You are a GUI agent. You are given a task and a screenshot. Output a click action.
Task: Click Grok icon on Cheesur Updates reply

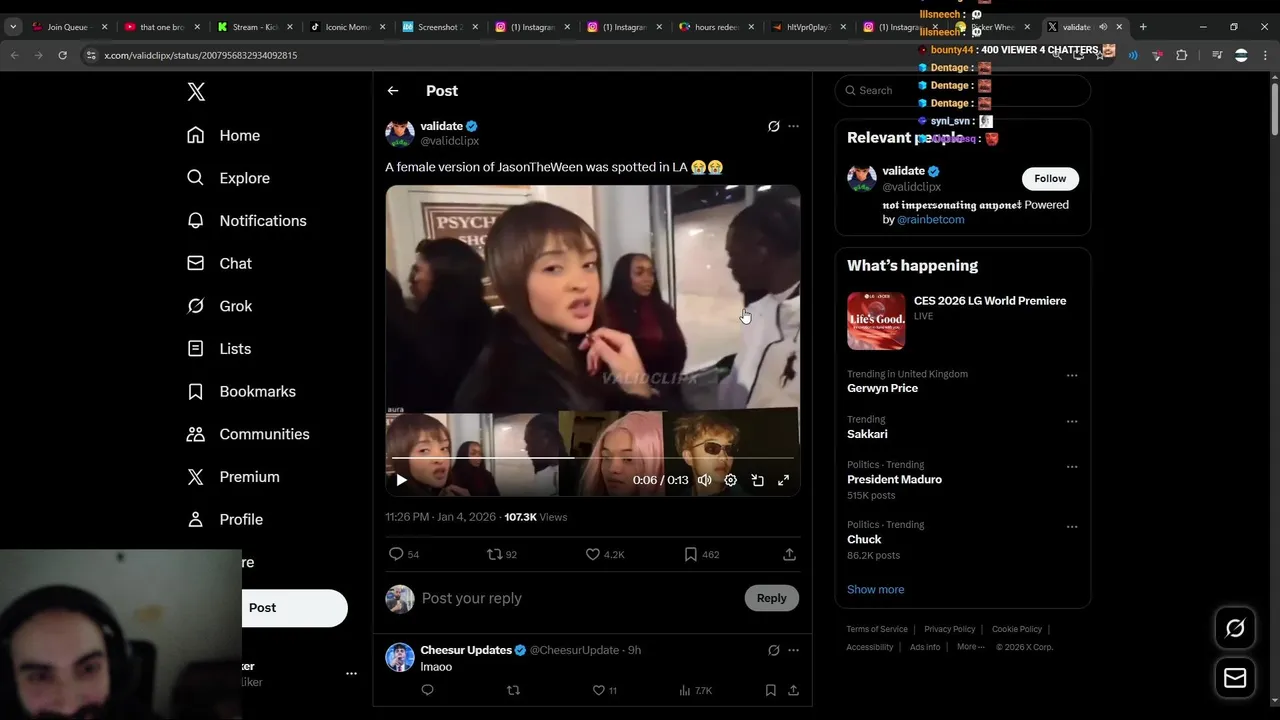point(773,650)
